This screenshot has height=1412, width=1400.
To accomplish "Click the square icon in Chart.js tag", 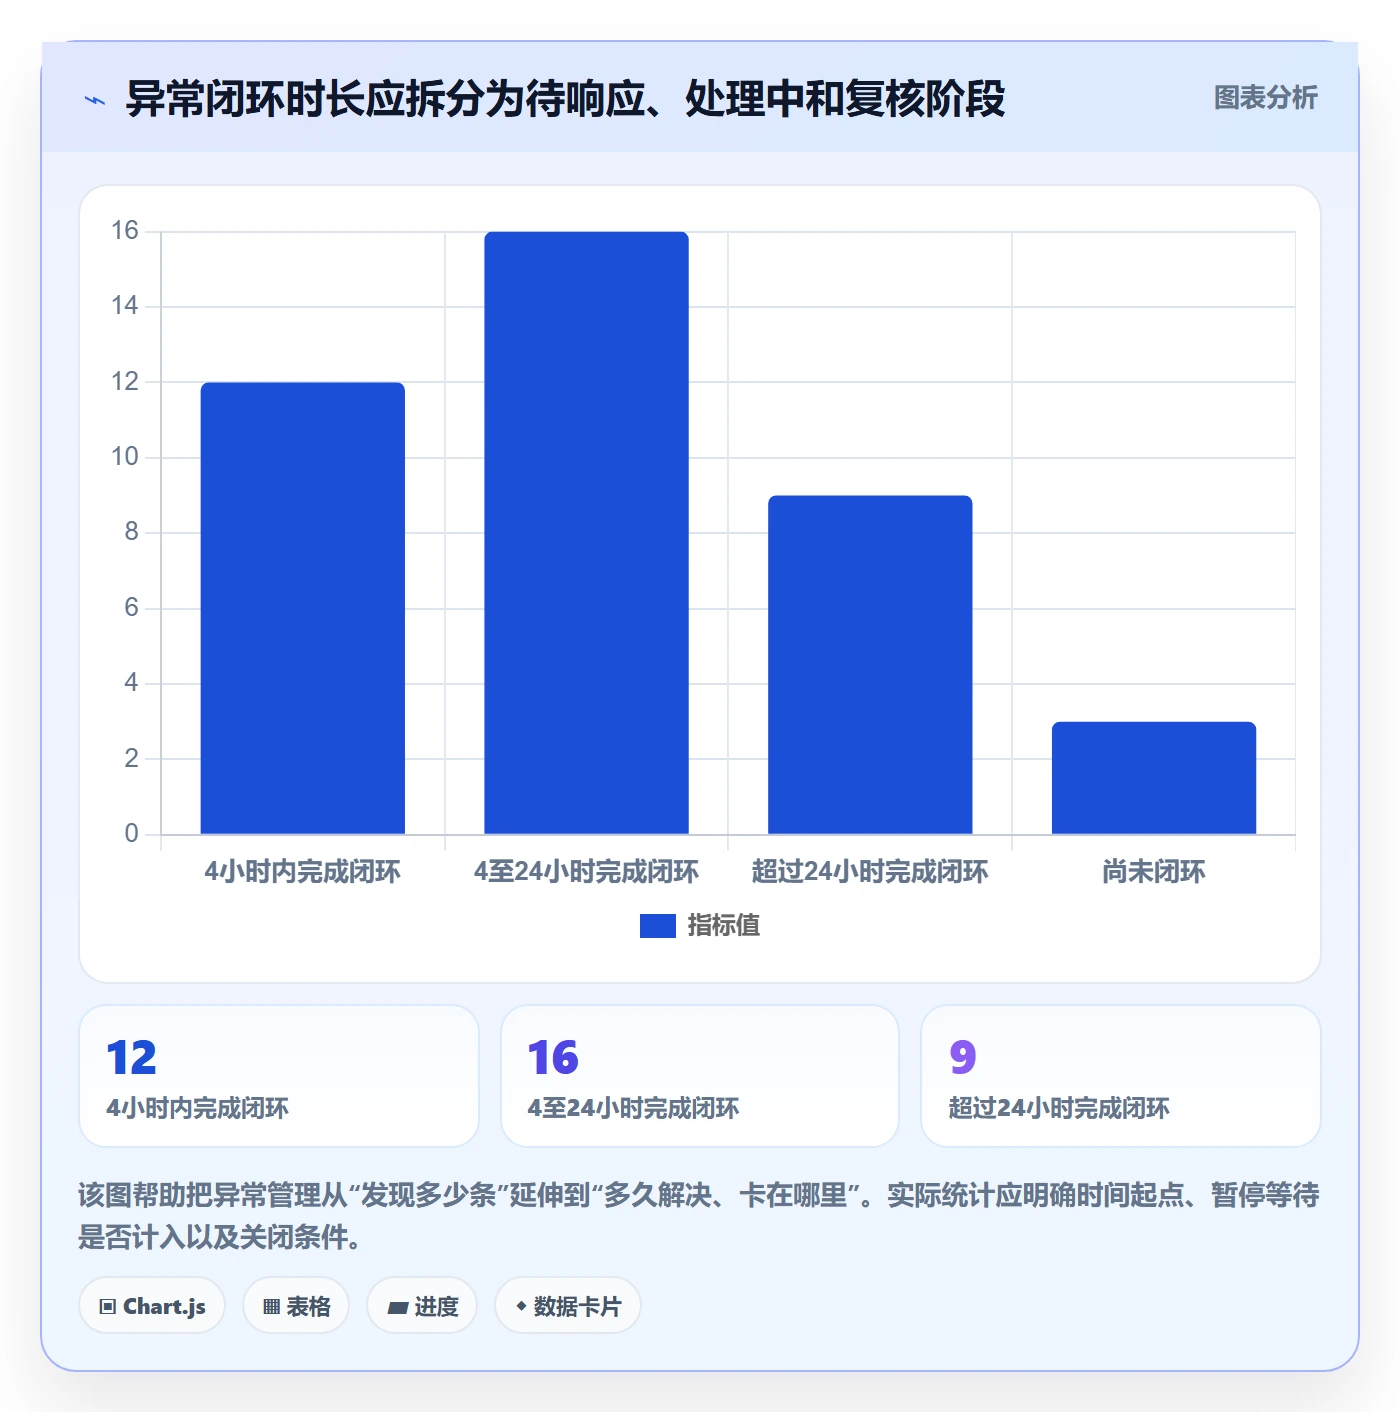I will point(108,1307).
